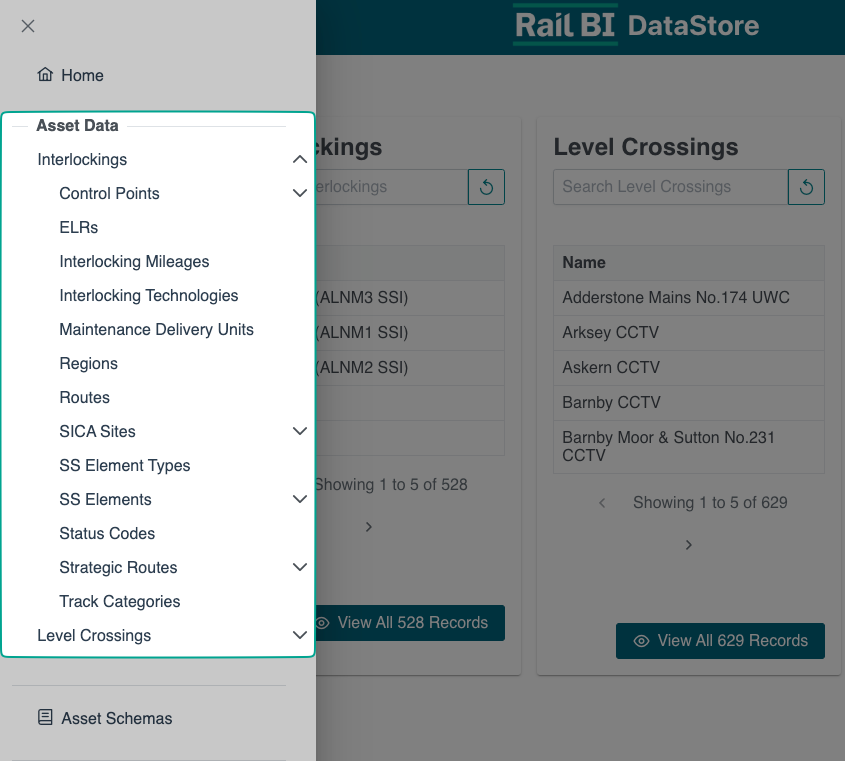
Task: Close the sidebar navigation menu
Action: click(28, 26)
